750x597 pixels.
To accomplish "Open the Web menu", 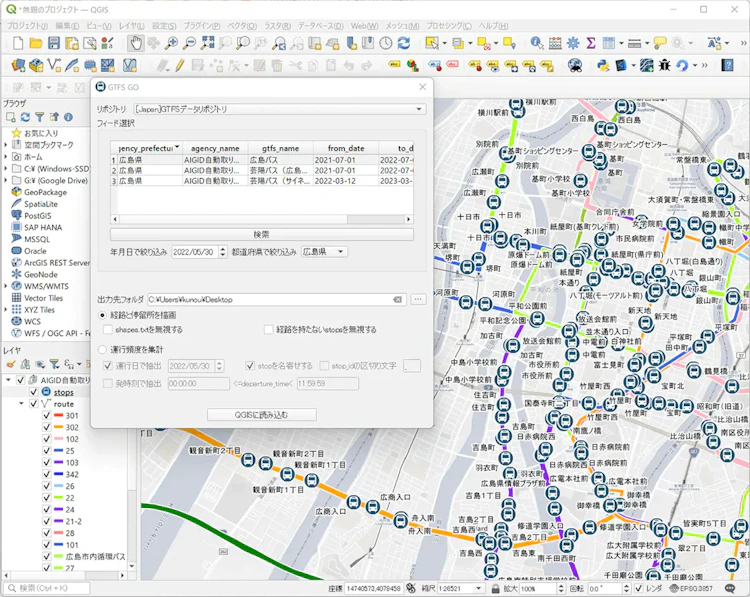I will 364,26.
